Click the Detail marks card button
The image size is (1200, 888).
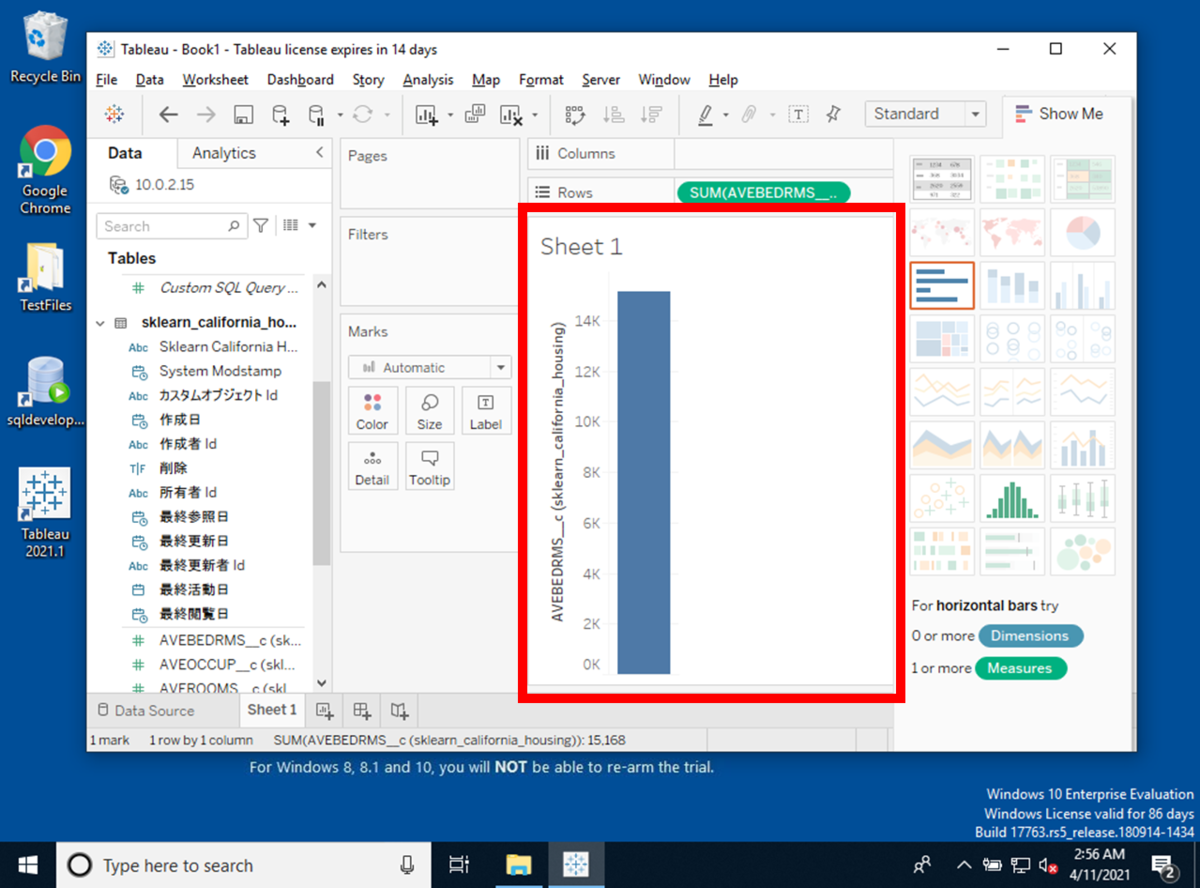point(372,466)
